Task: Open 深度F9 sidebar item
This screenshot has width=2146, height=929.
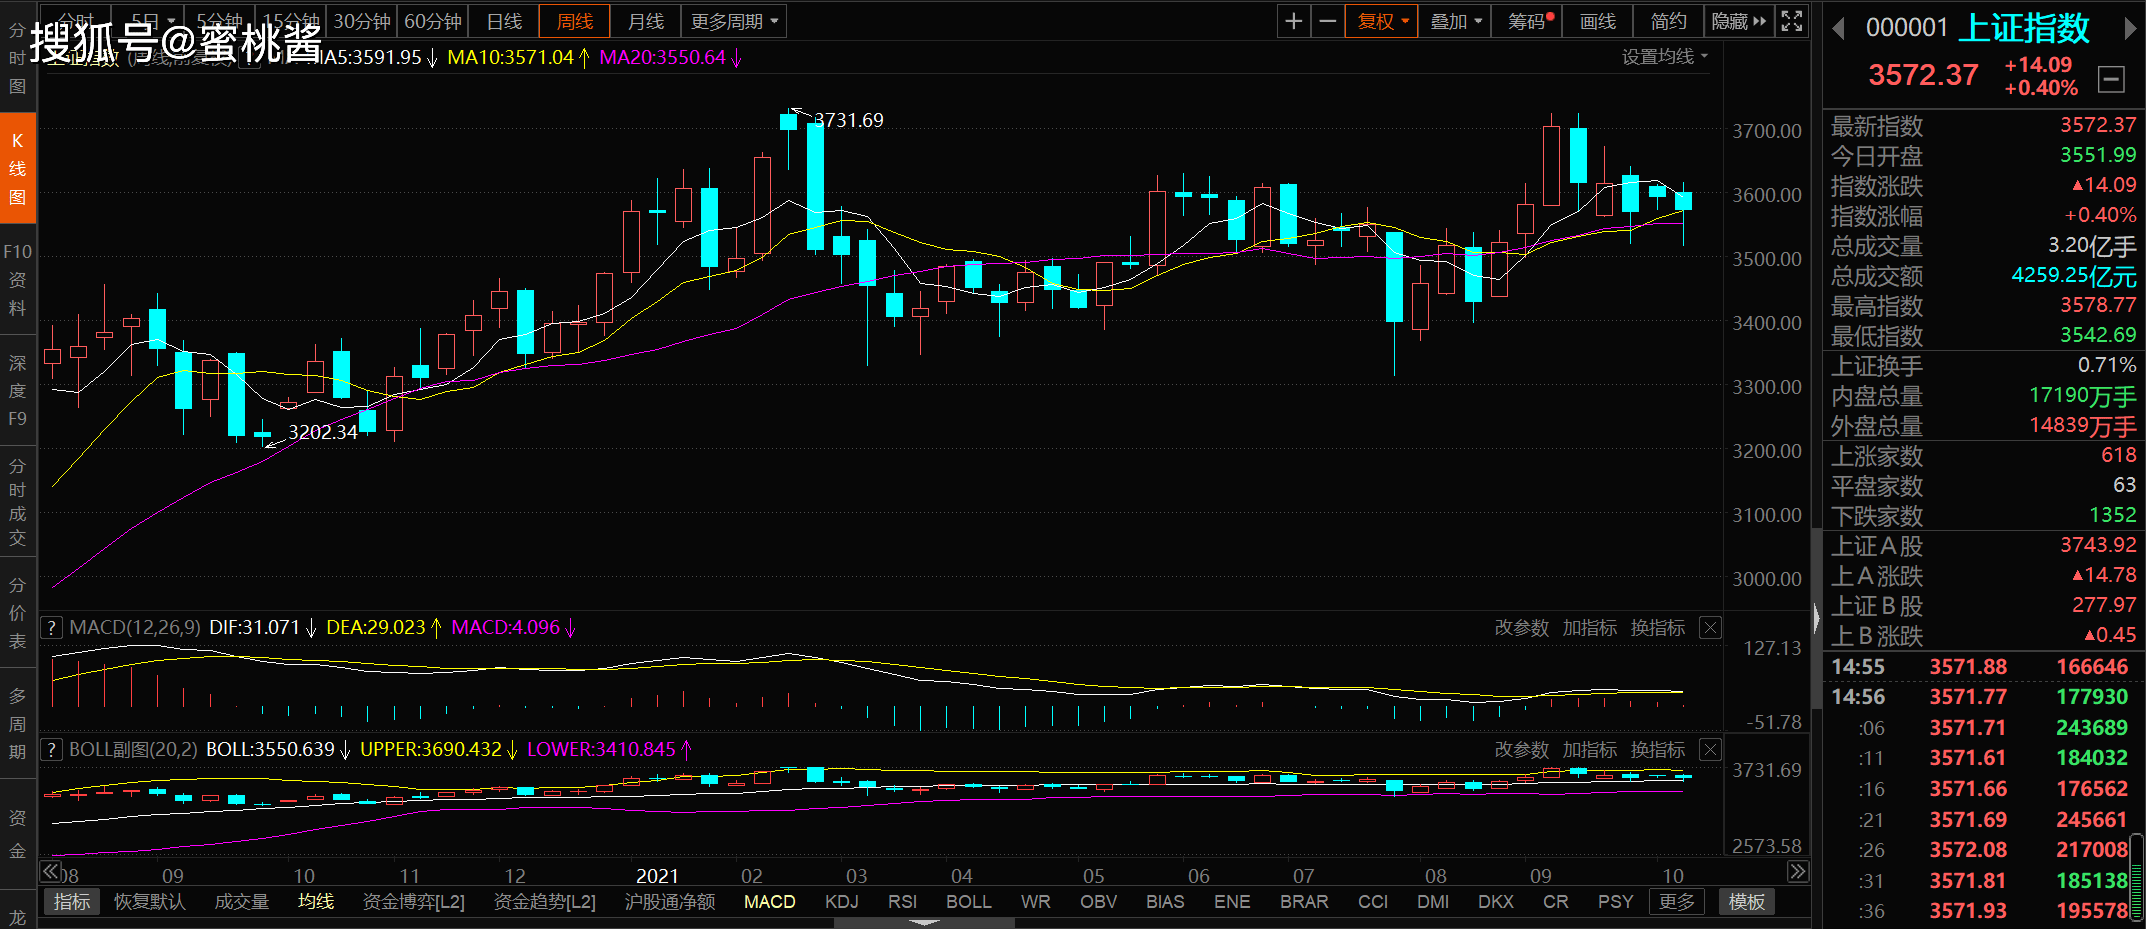Action: (x=17, y=390)
